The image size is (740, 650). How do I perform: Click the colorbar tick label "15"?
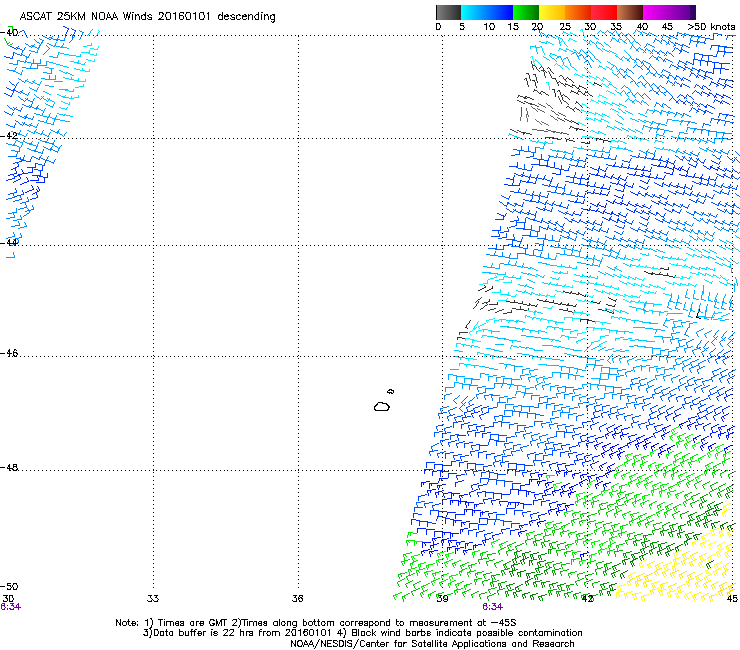tap(513, 27)
